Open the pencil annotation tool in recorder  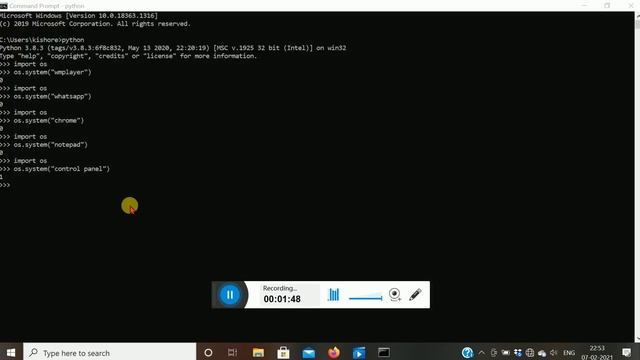pos(415,294)
